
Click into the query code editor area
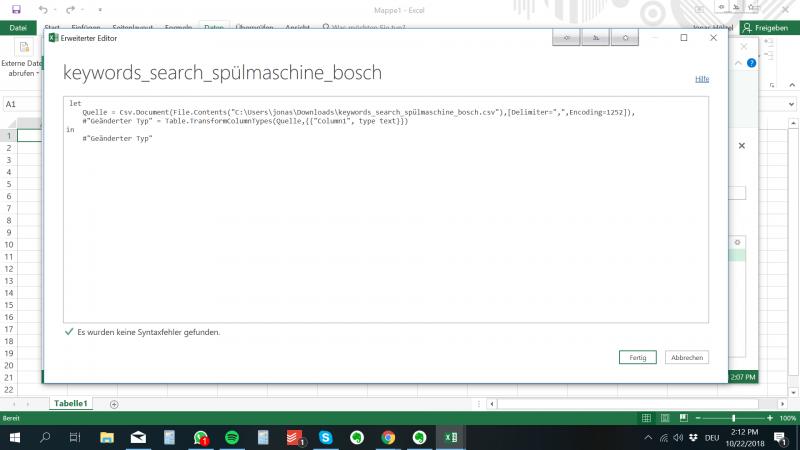click(386, 209)
